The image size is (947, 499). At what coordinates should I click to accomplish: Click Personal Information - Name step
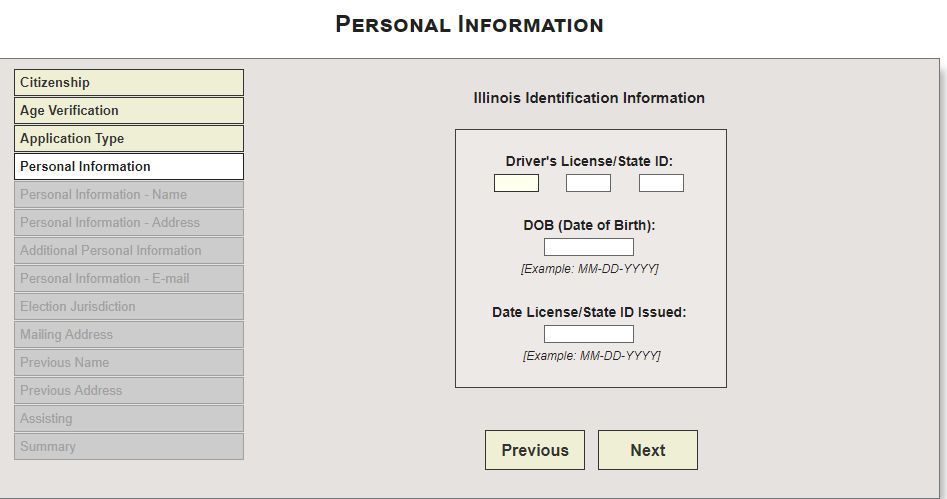tap(128, 195)
